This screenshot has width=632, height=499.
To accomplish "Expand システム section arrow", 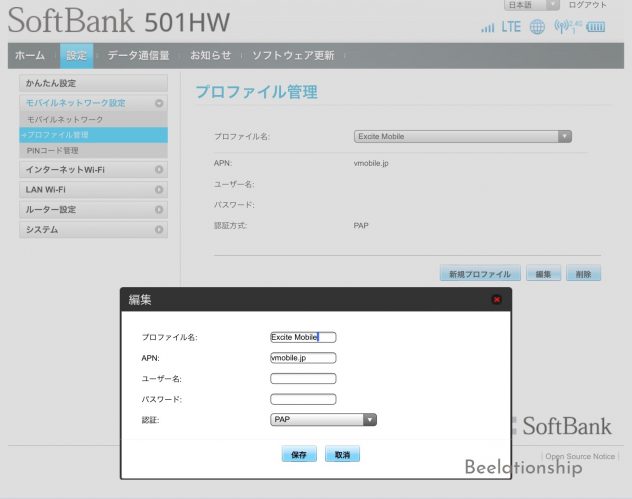I will click(x=159, y=229).
